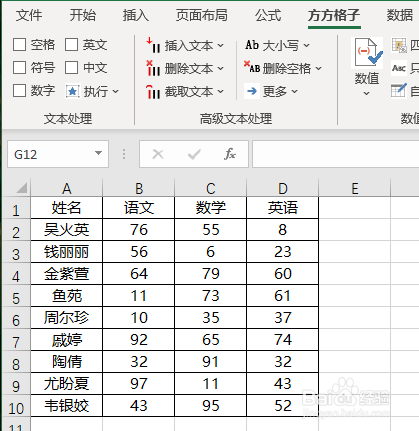Expand the 更多 dropdown arrow
The height and width of the screenshot is (431, 419).
point(294,91)
